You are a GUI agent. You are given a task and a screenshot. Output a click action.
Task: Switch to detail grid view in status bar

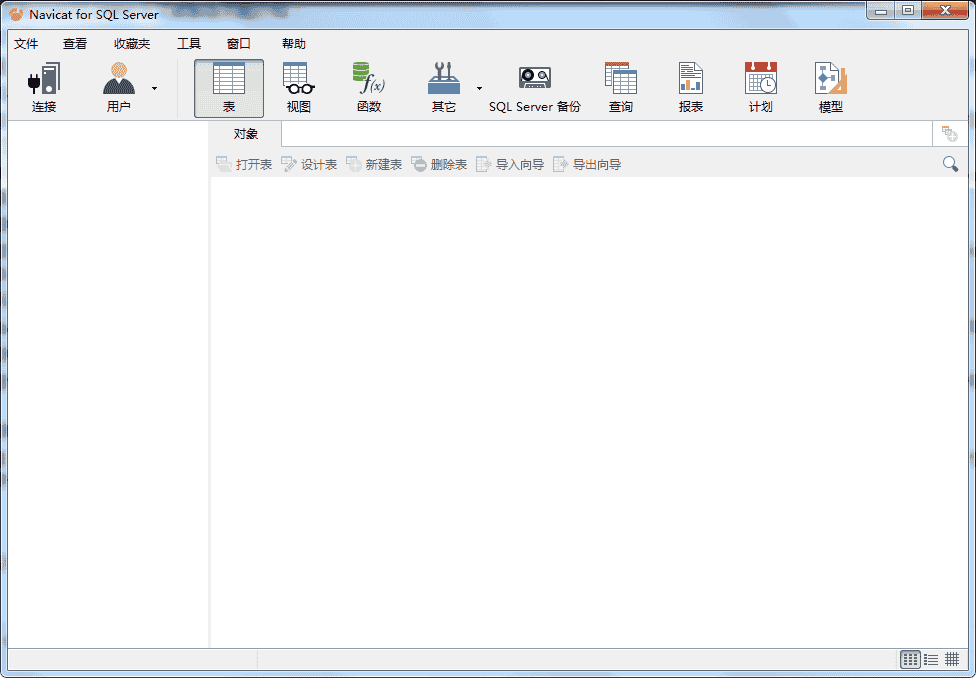coord(952,659)
